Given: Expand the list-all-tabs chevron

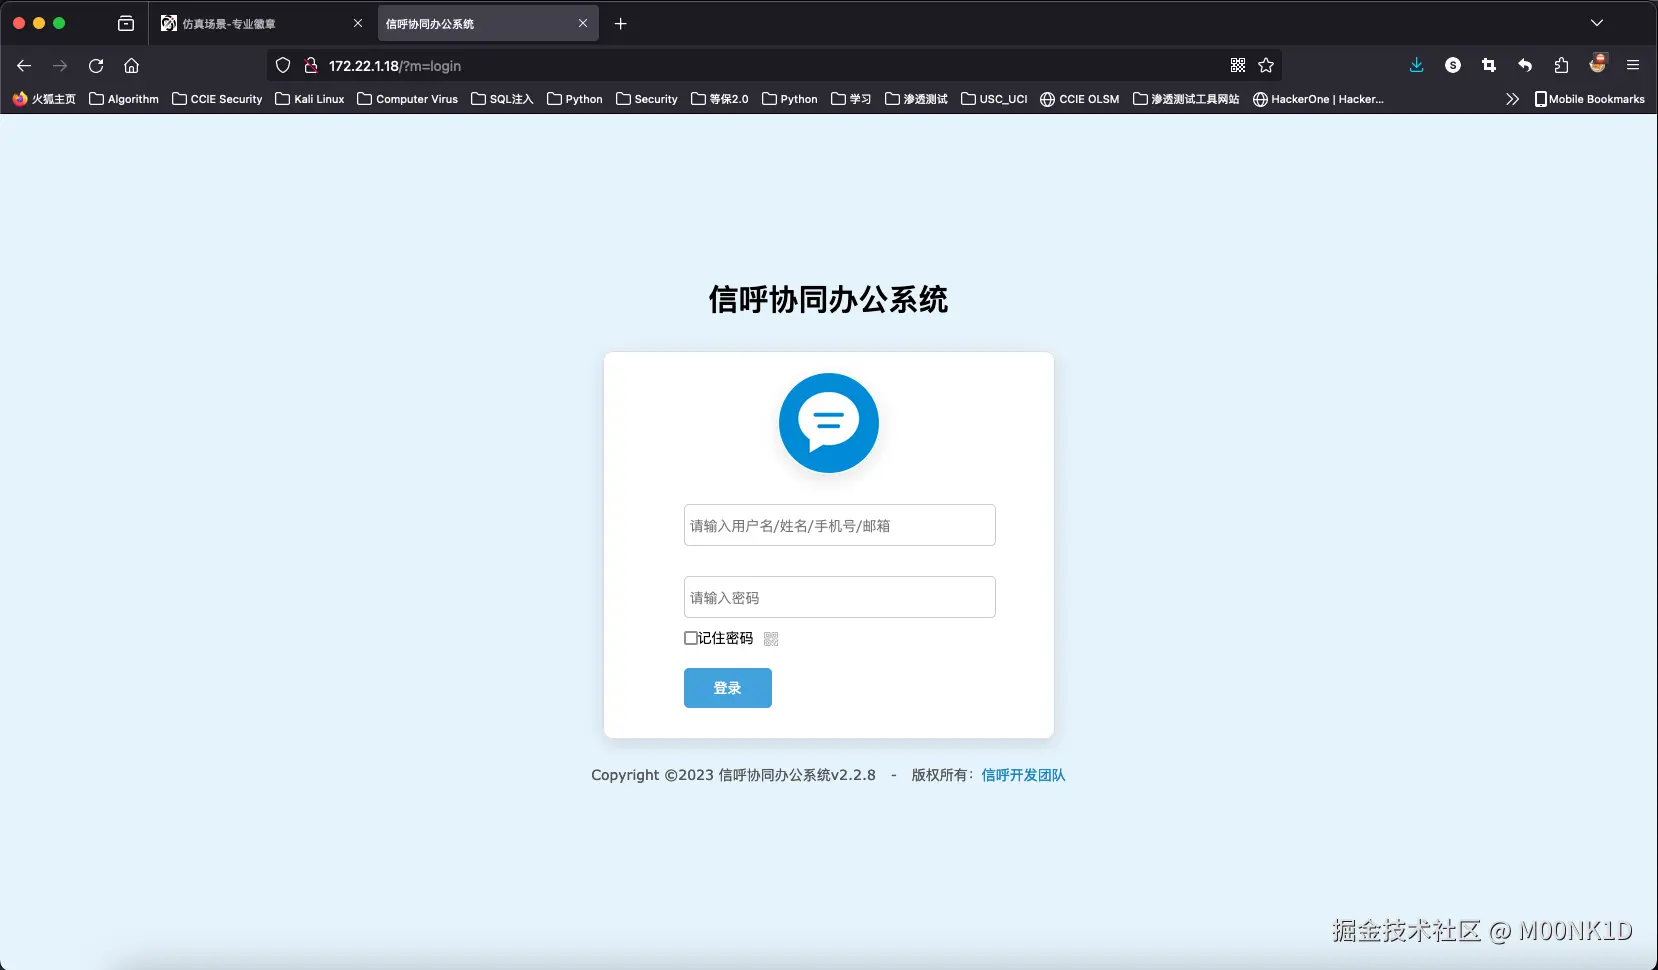Looking at the screenshot, I should [1597, 23].
